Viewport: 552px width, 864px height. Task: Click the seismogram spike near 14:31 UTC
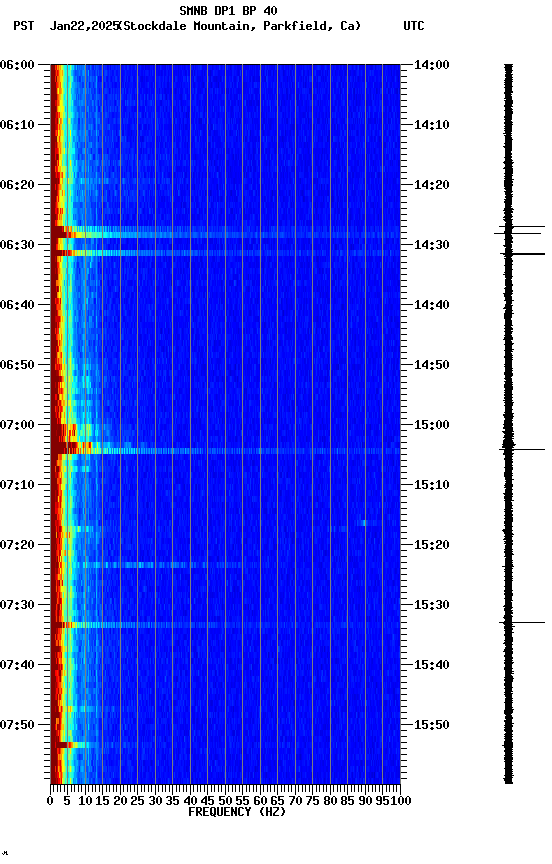tap(522, 253)
